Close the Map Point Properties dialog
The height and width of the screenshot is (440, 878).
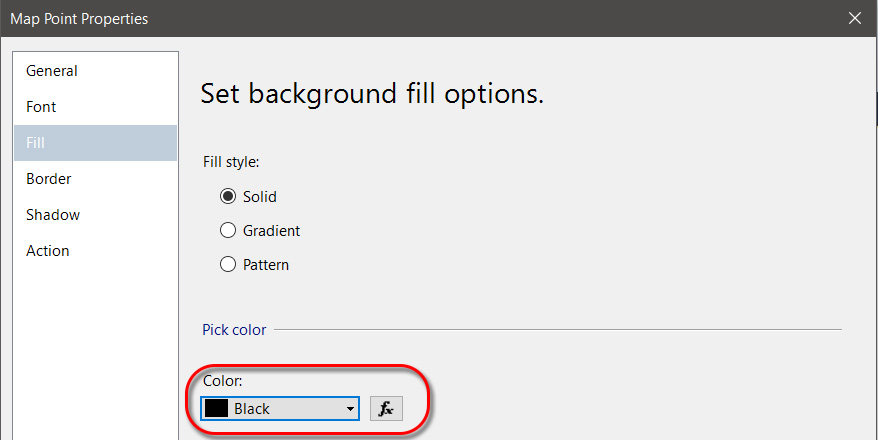click(x=854, y=18)
